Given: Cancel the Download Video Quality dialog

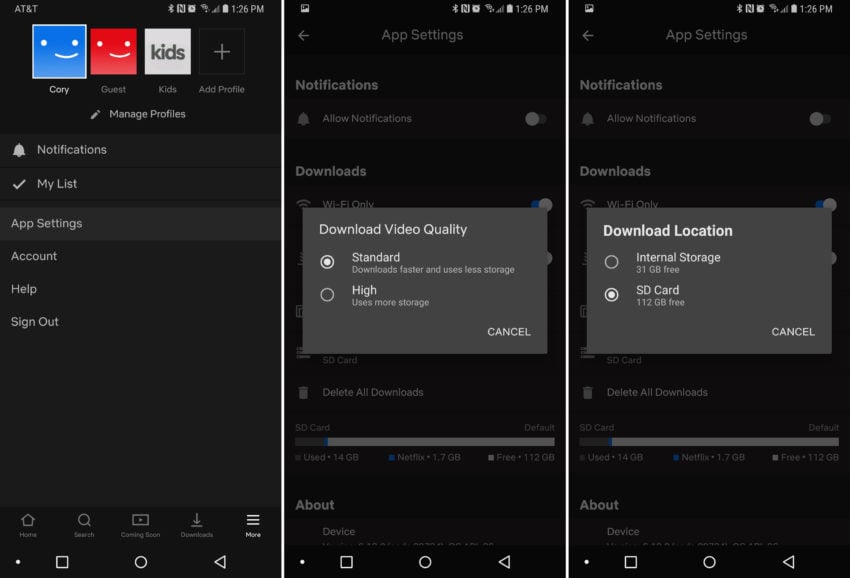Looking at the screenshot, I should (508, 332).
